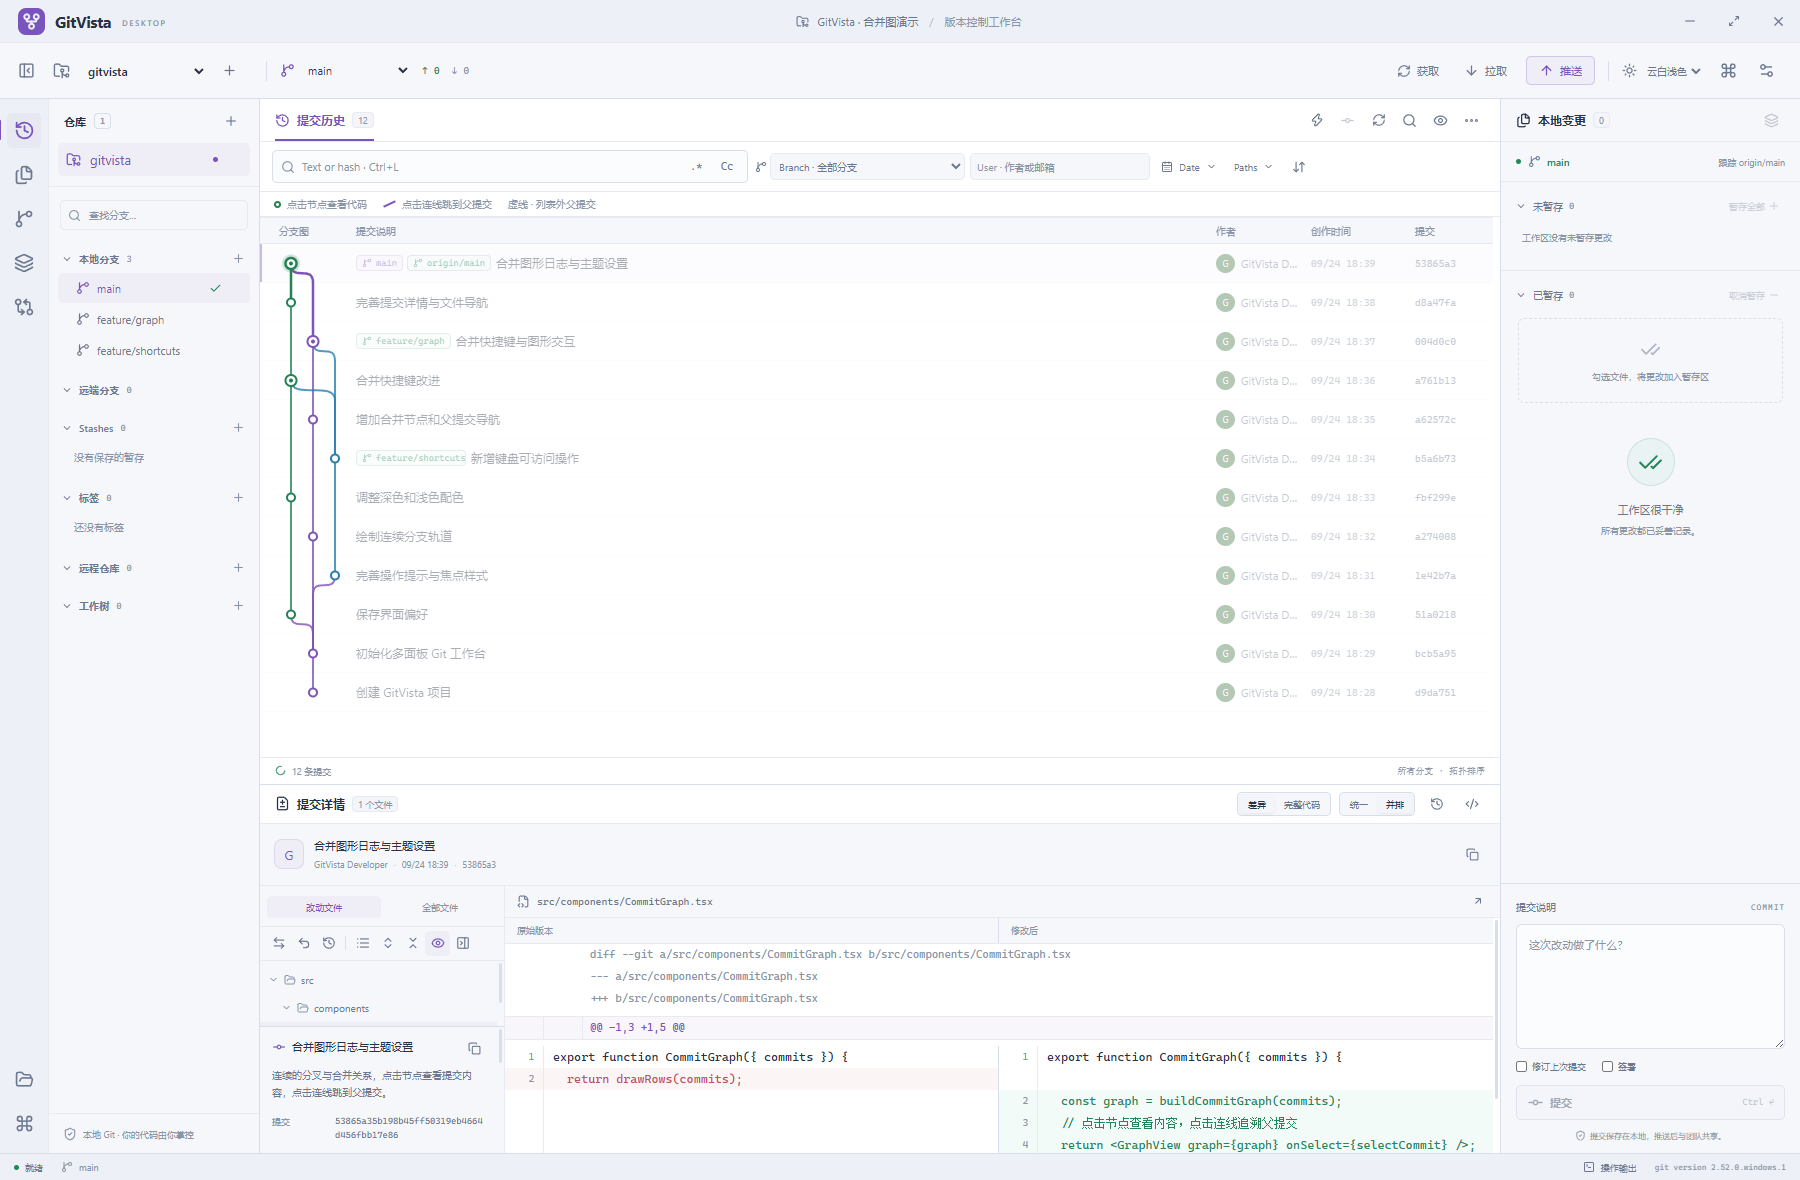Click the Pull button
Screen dimensions: 1800x1180
coord(1486,71)
